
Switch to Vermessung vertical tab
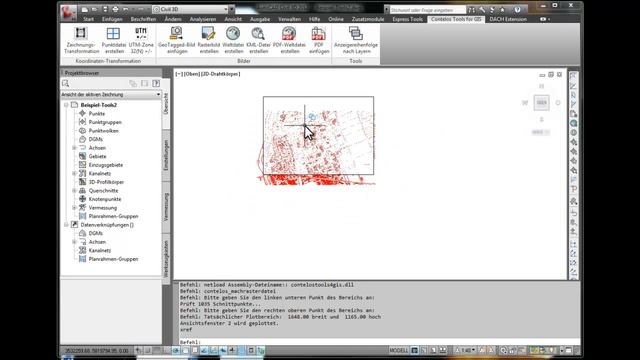pos(166,207)
